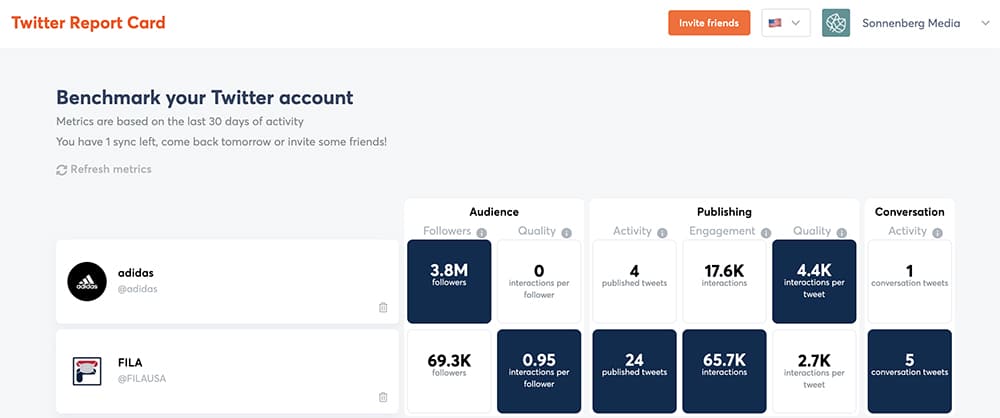Viewport: 1000px width, 418px height.
Task: Click the refresh icon beside Refresh metrics
Action: (62, 170)
